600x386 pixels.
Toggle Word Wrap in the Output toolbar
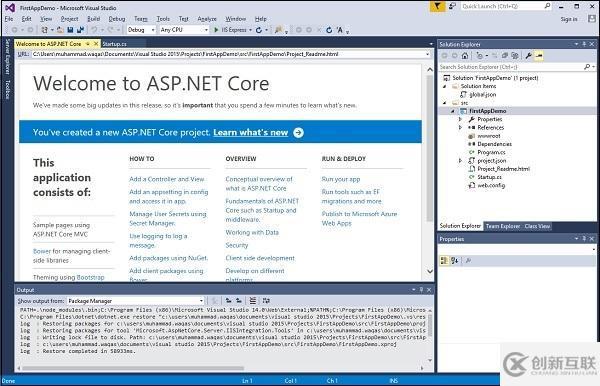point(266,301)
